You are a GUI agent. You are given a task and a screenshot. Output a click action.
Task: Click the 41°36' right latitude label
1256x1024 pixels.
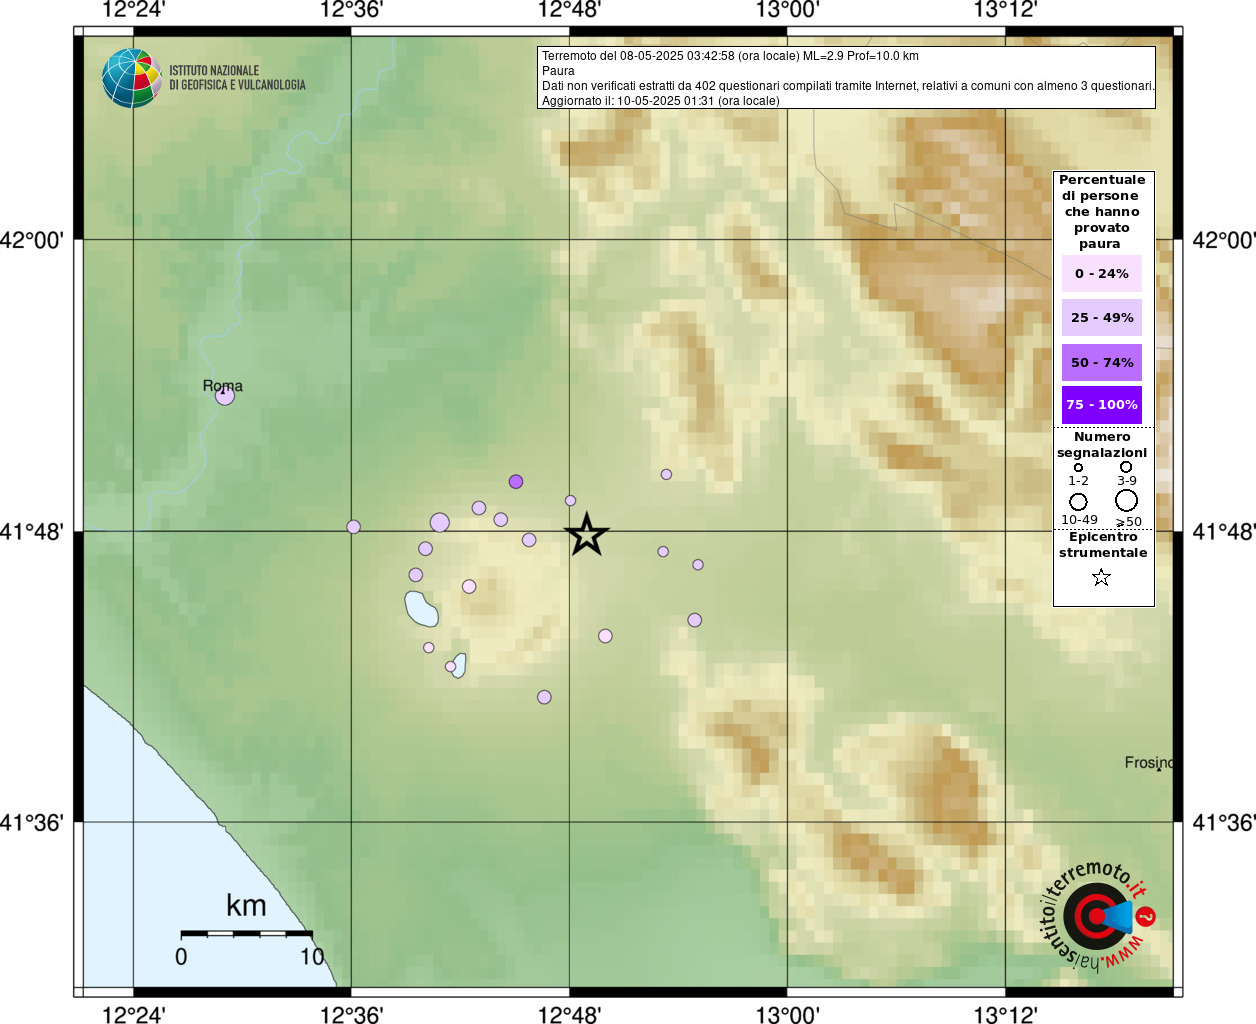pos(1224,823)
